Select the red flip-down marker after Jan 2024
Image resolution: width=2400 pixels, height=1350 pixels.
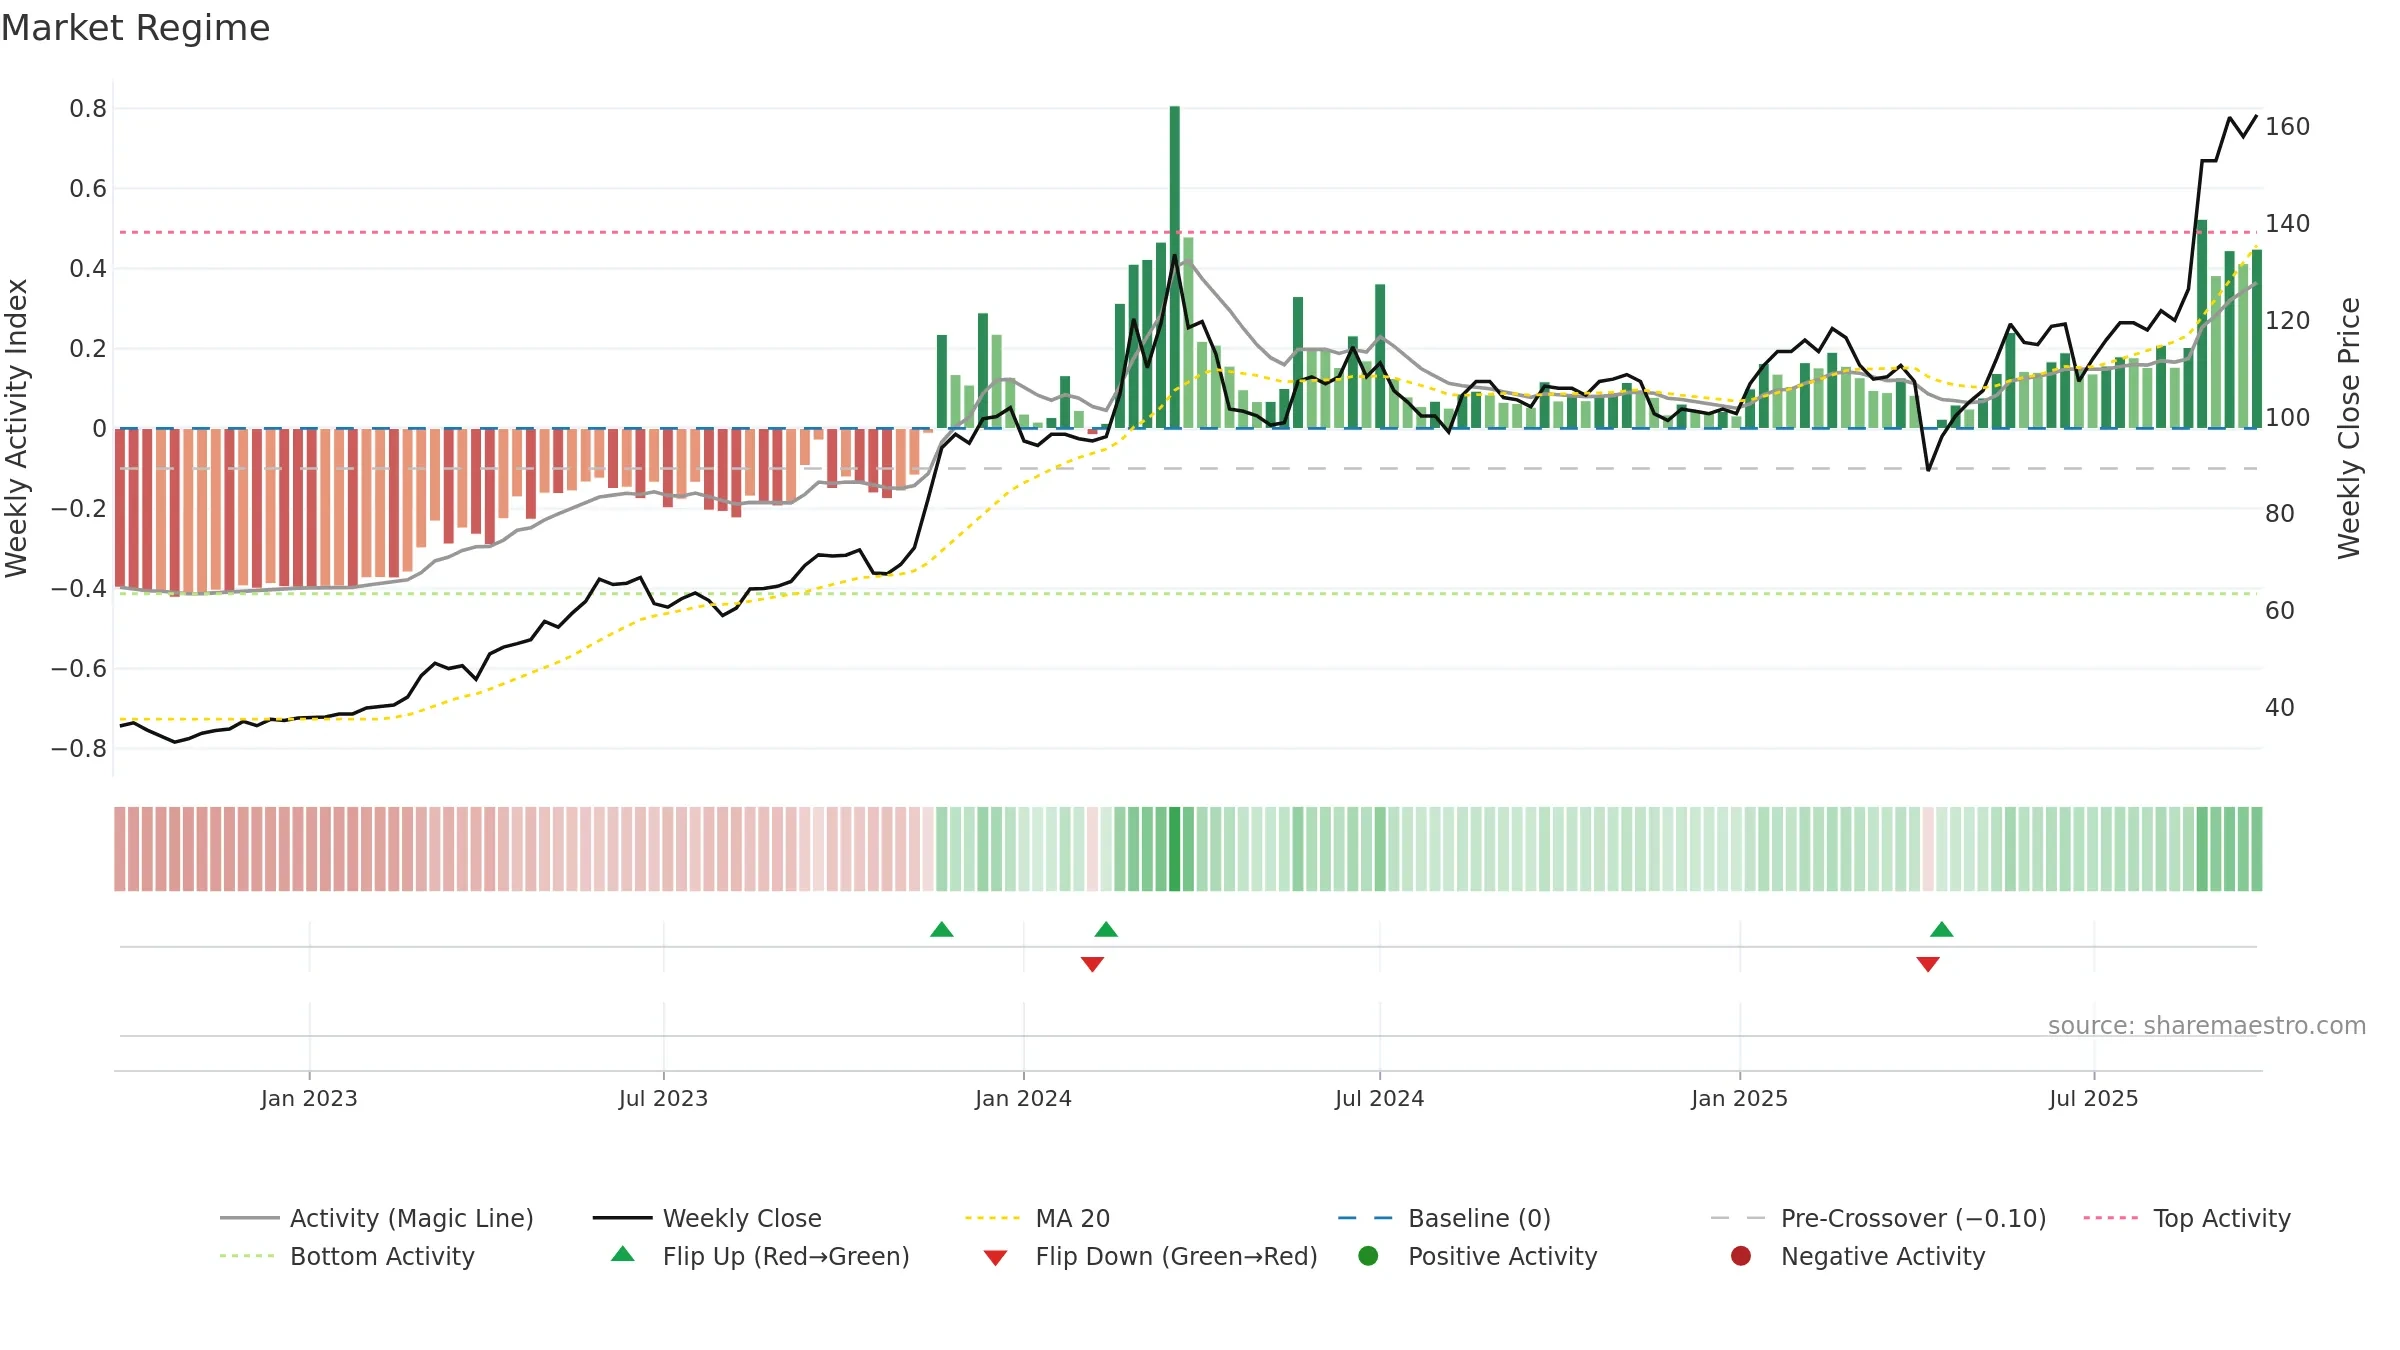coord(1092,964)
